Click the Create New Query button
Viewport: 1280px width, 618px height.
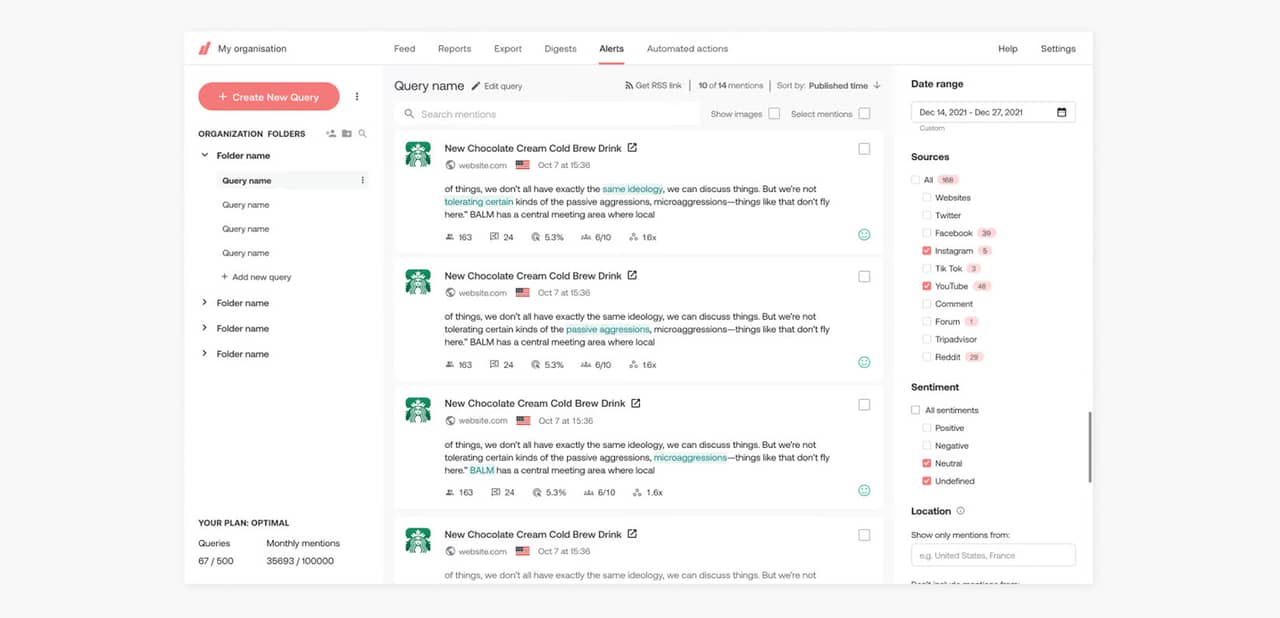click(267, 97)
